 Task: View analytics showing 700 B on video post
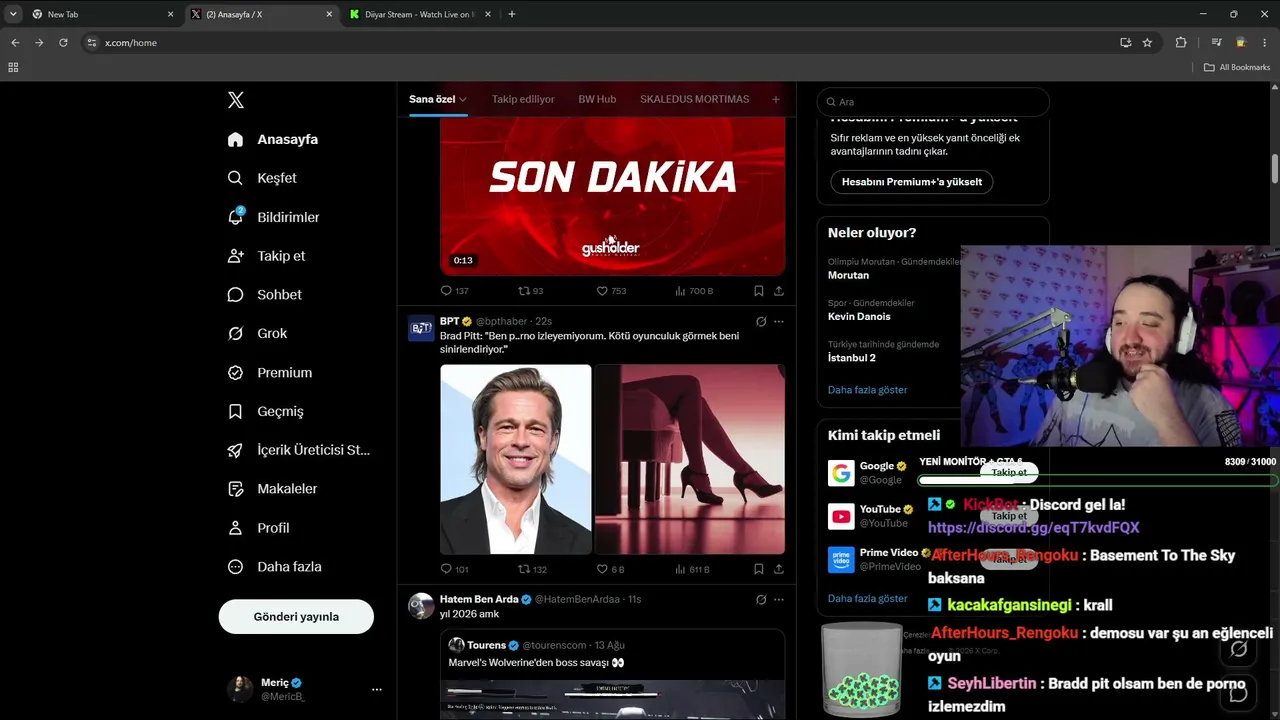694,291
